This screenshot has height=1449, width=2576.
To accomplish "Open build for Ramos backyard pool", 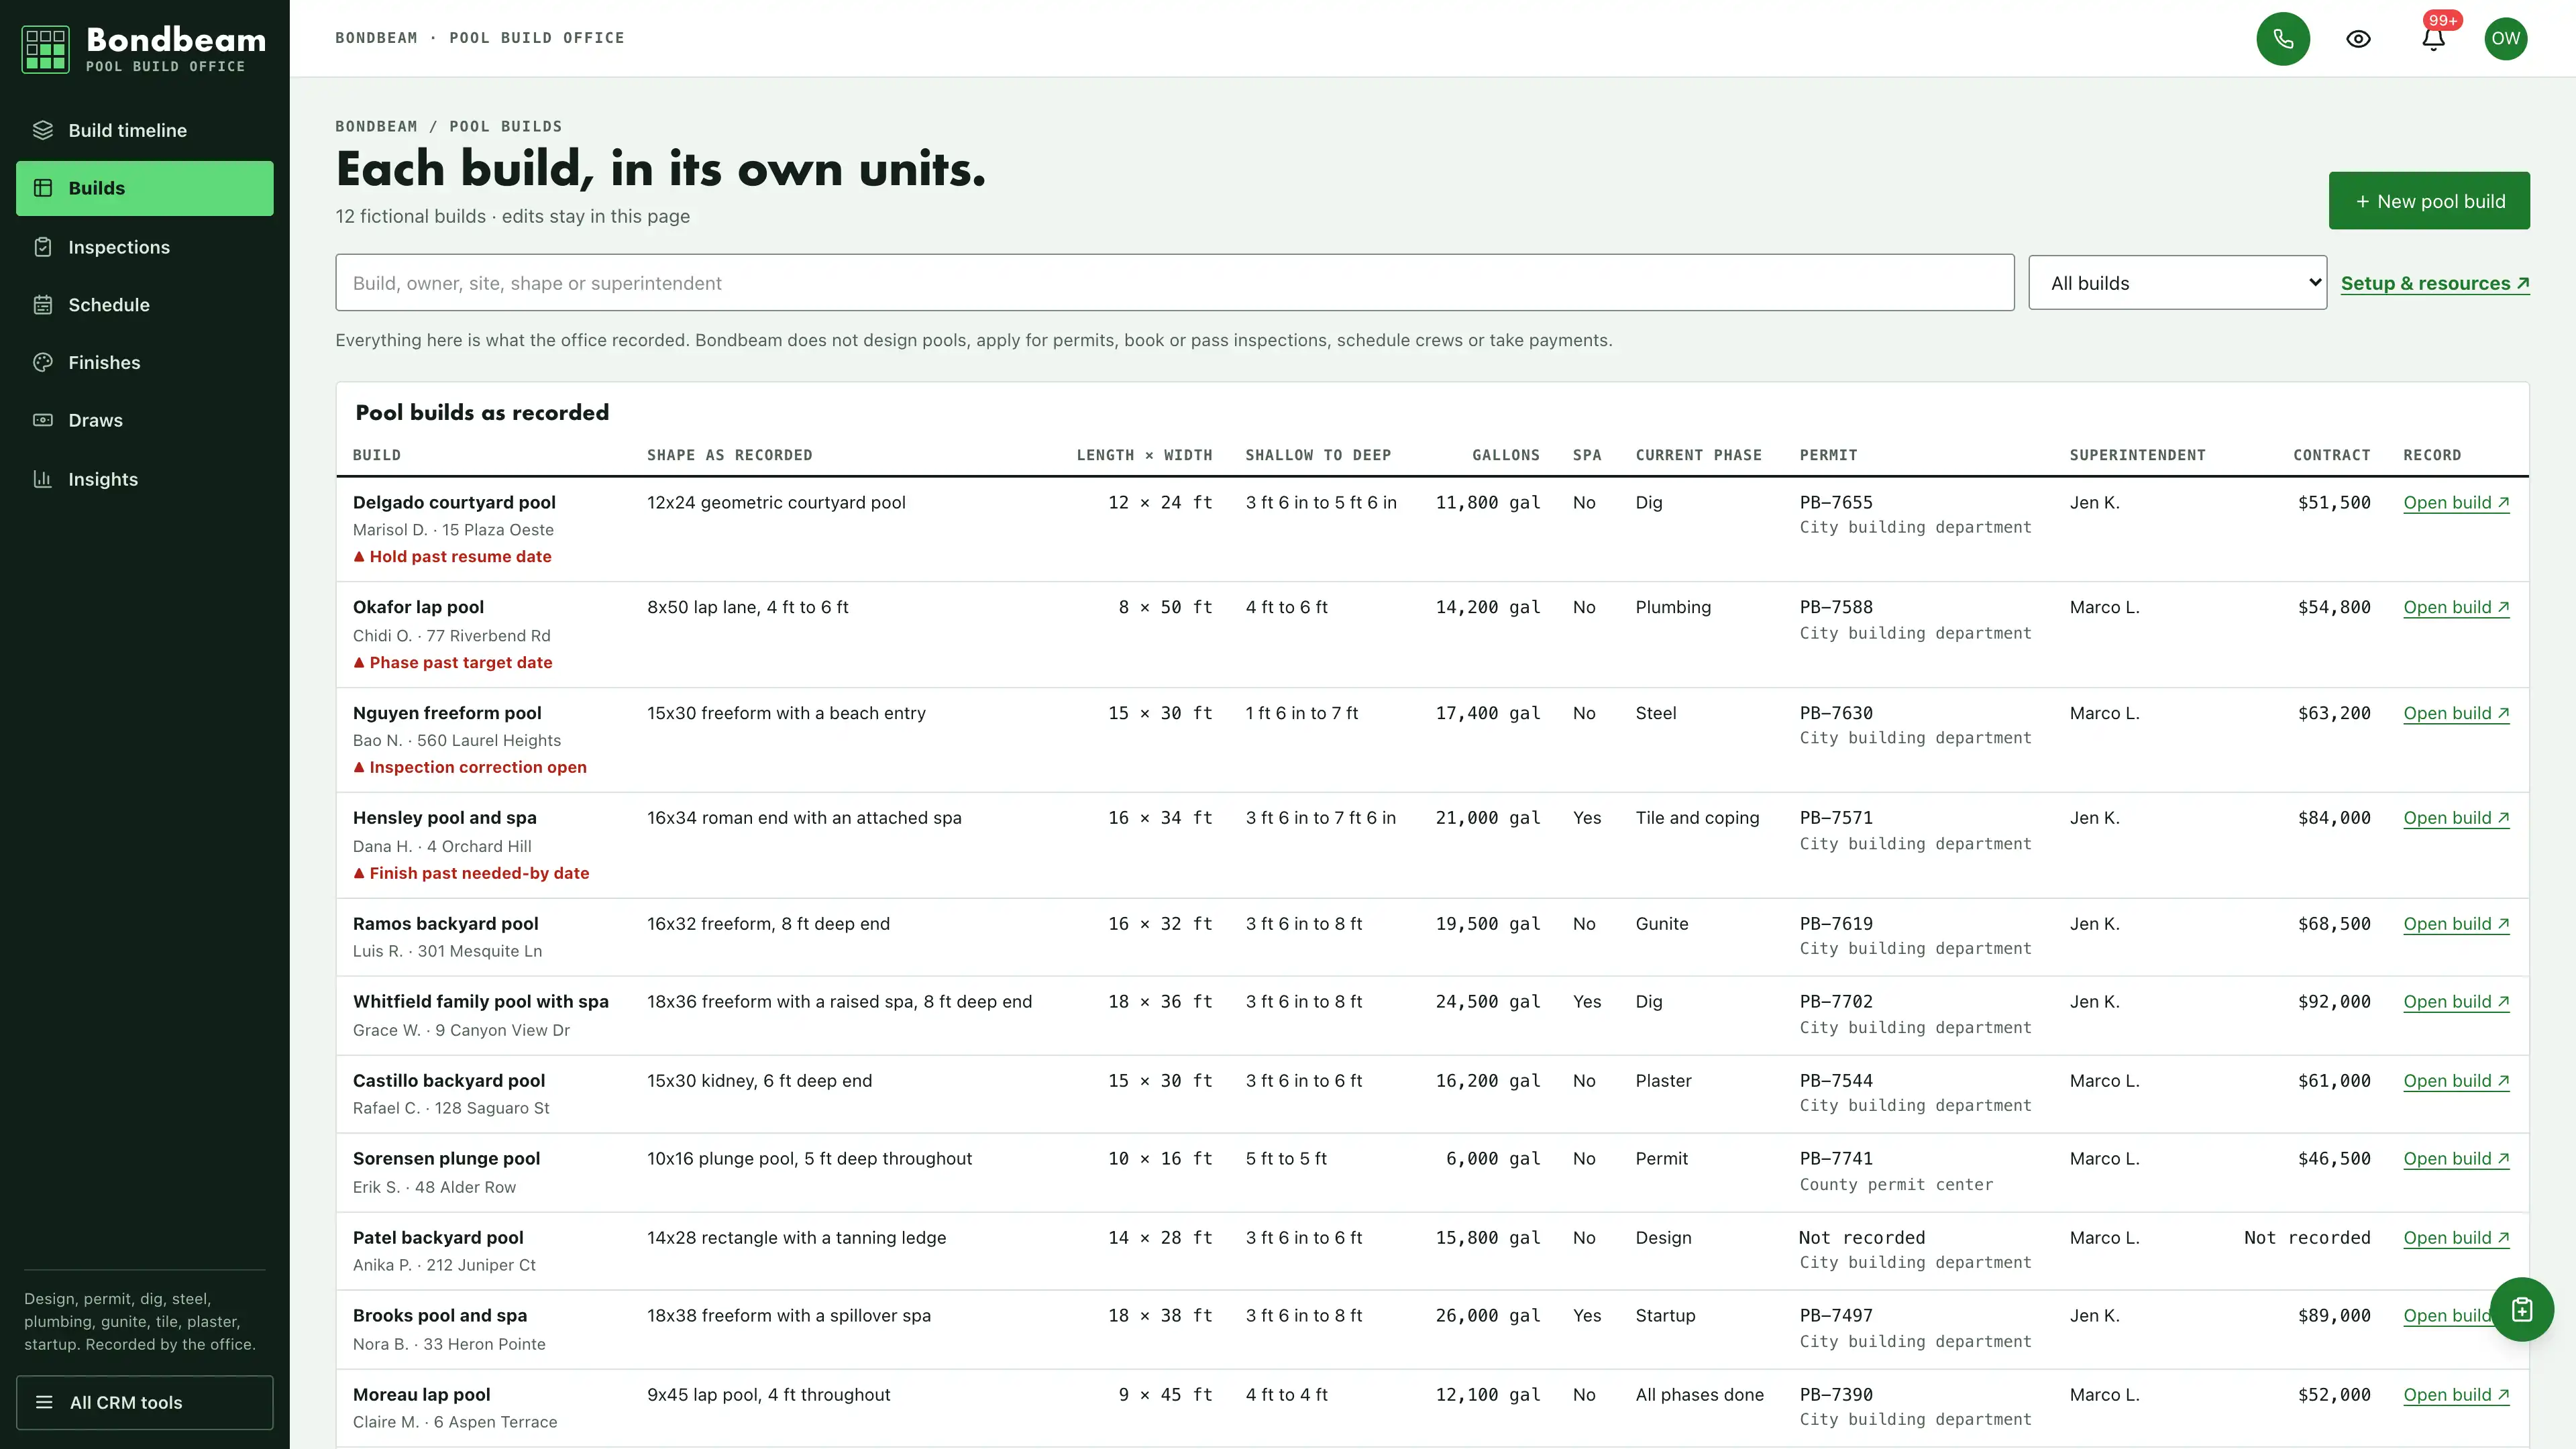I will point(2456,924).
